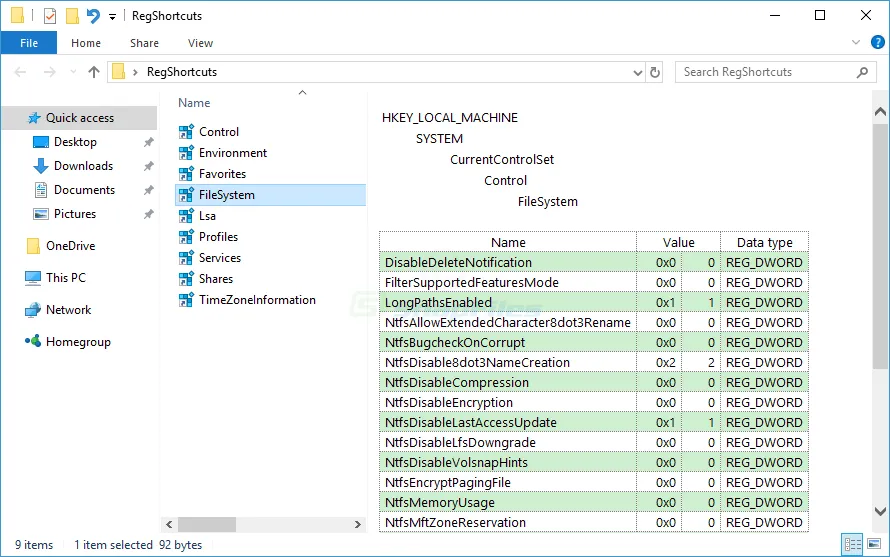The width and height of the screenshot is (890, 557).
Task: Open the Customize Quick Access Toolbar dropdown
Action: (x=112, y=17)
